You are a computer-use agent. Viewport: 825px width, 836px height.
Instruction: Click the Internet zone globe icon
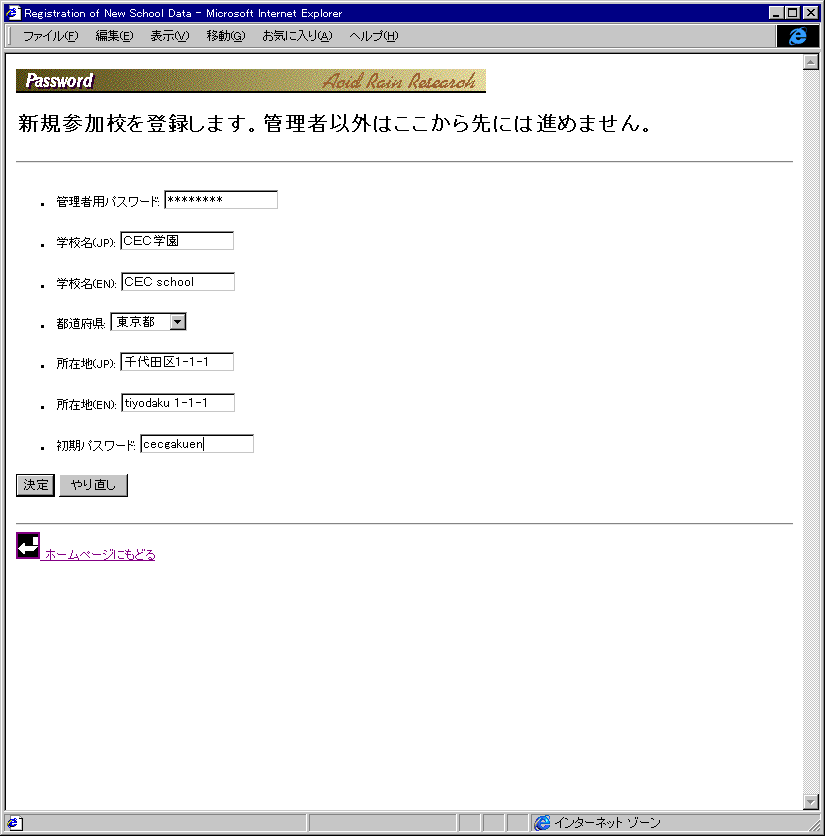click(542, 823)
